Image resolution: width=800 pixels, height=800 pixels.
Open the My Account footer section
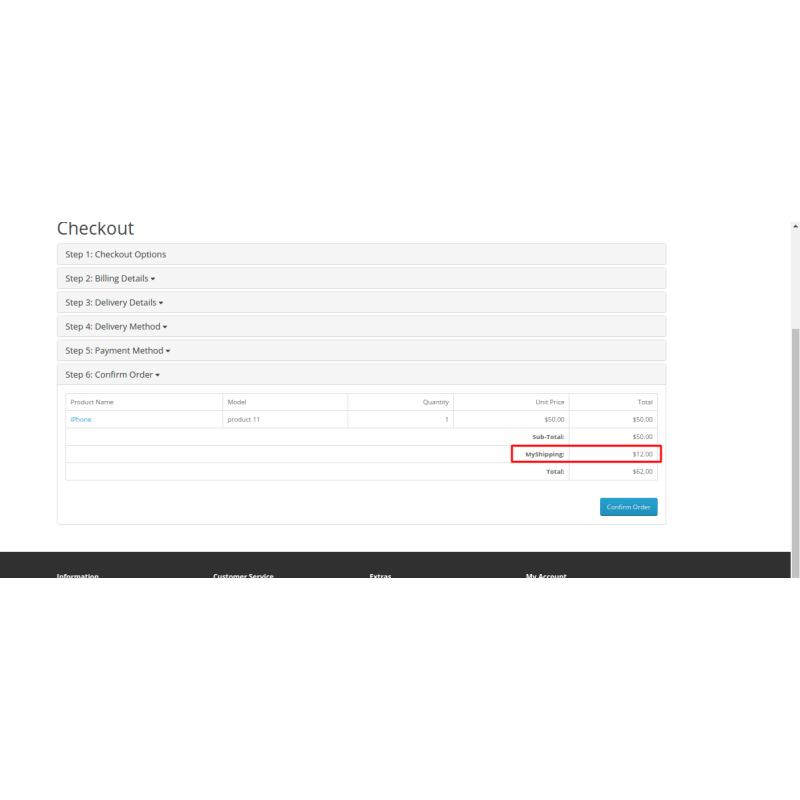[x=545, y=576]
